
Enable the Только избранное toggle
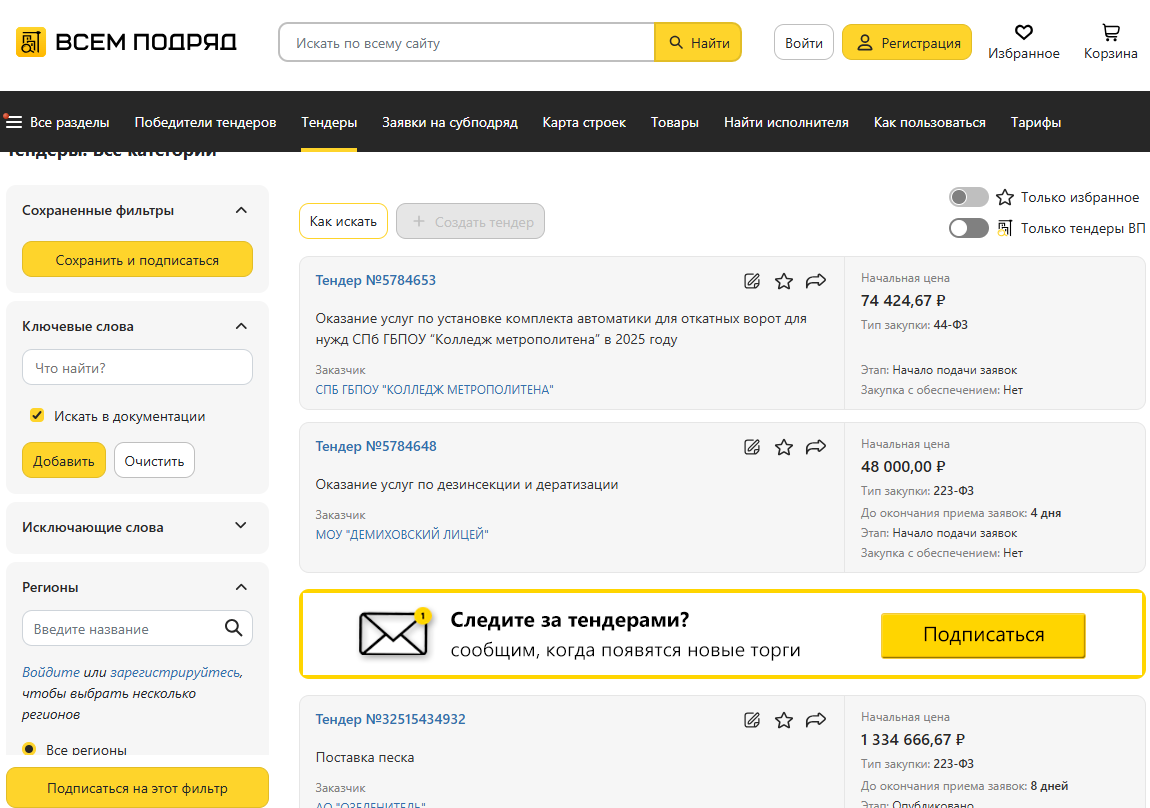[x=968, y=197]
